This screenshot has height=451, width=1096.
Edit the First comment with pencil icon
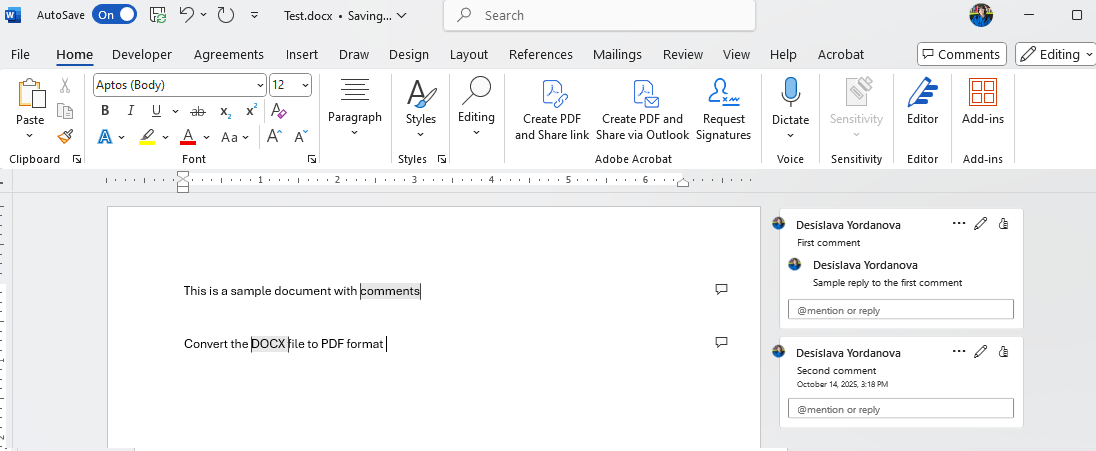coord(981,224)
